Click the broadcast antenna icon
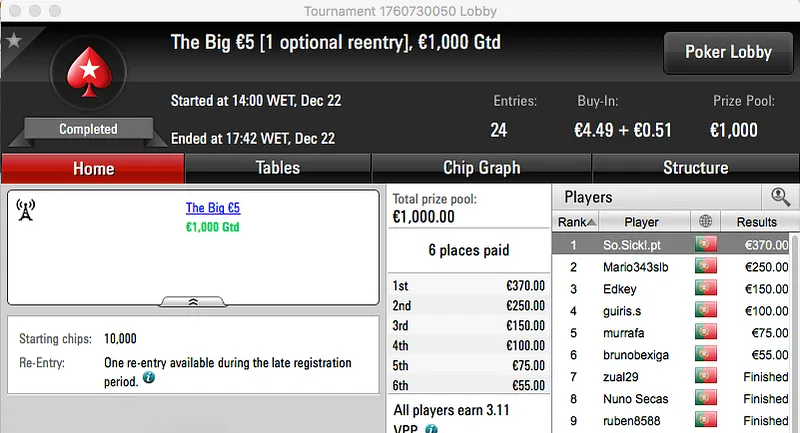Screen dimensions: 800x433 26,210
